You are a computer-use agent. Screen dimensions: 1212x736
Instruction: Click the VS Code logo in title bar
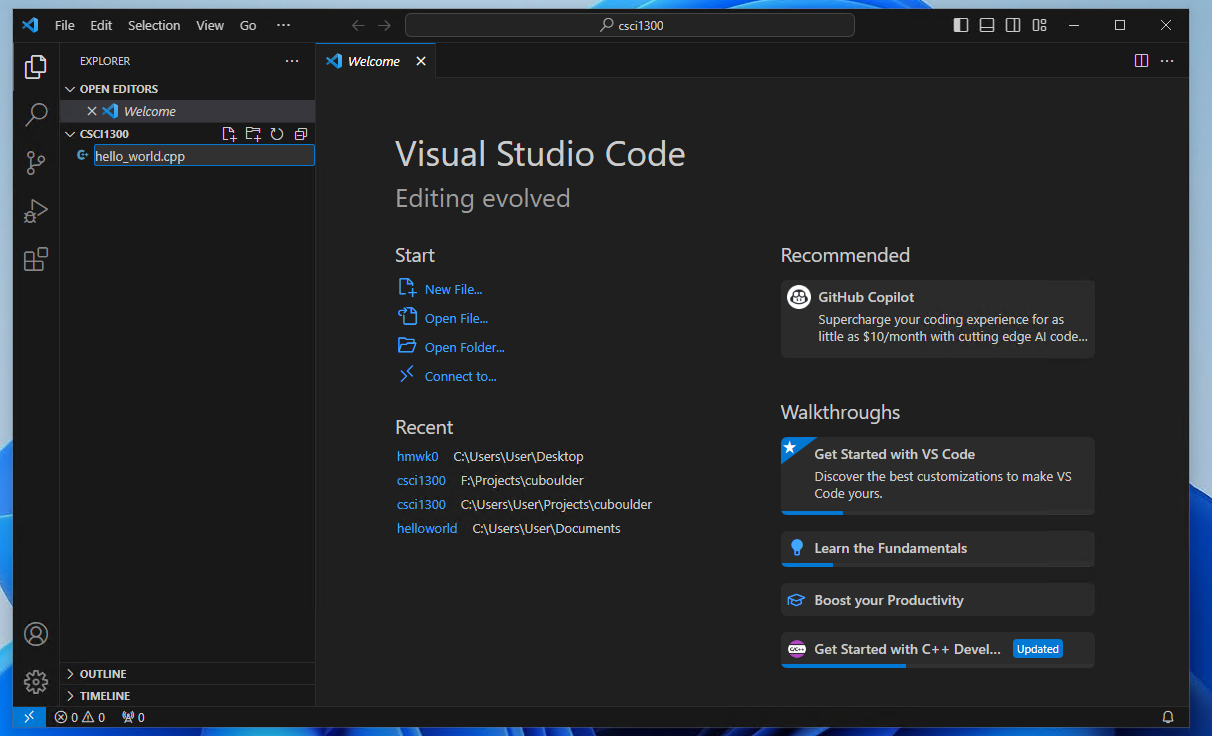coord(30,25)
